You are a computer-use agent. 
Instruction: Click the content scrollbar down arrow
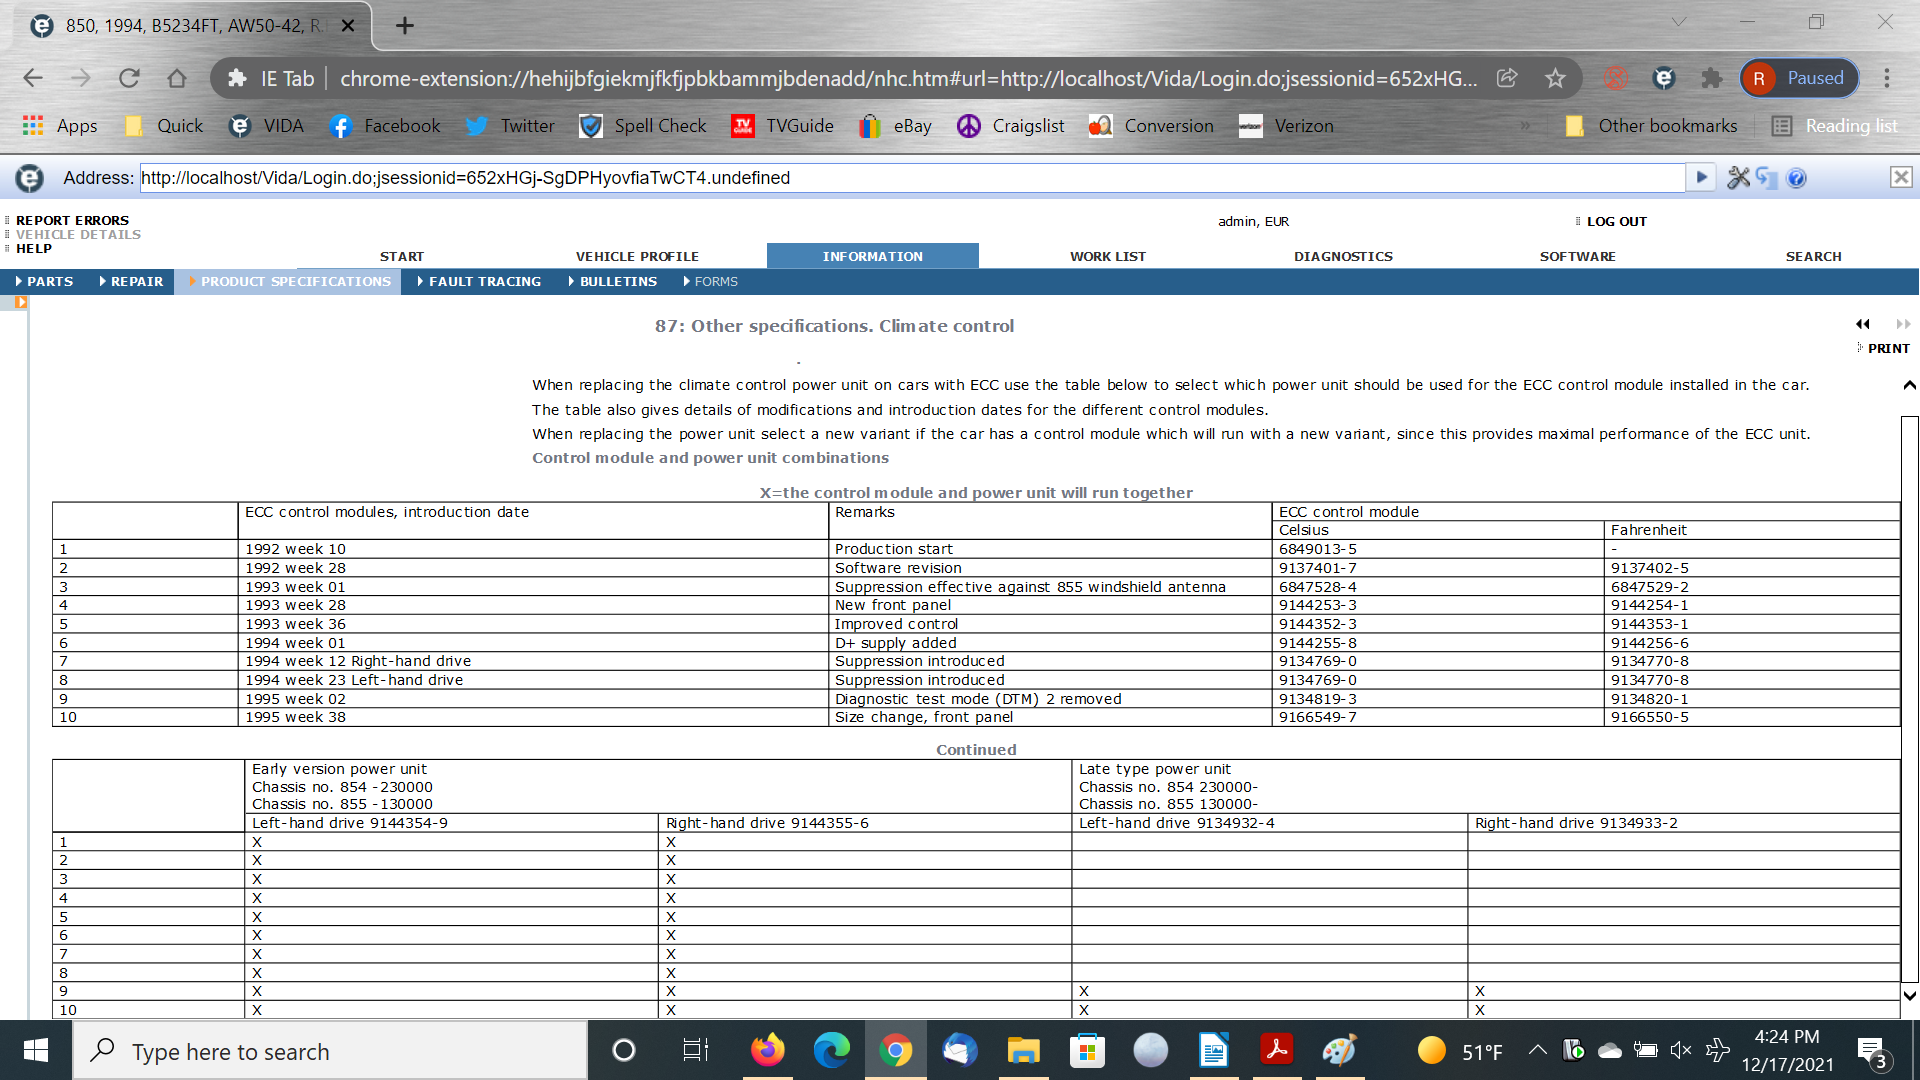click(x=1909, y=995)
